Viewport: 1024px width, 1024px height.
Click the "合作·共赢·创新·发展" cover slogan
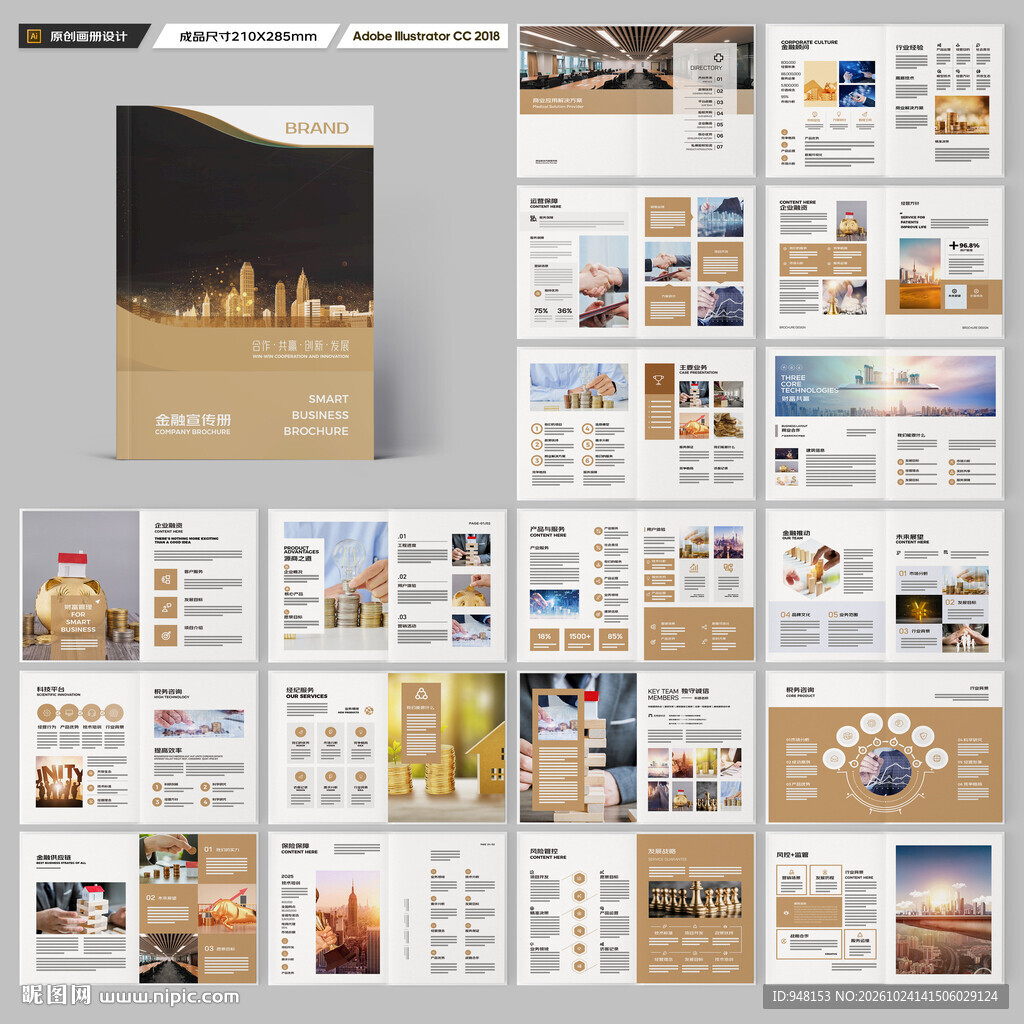[300, 345]
